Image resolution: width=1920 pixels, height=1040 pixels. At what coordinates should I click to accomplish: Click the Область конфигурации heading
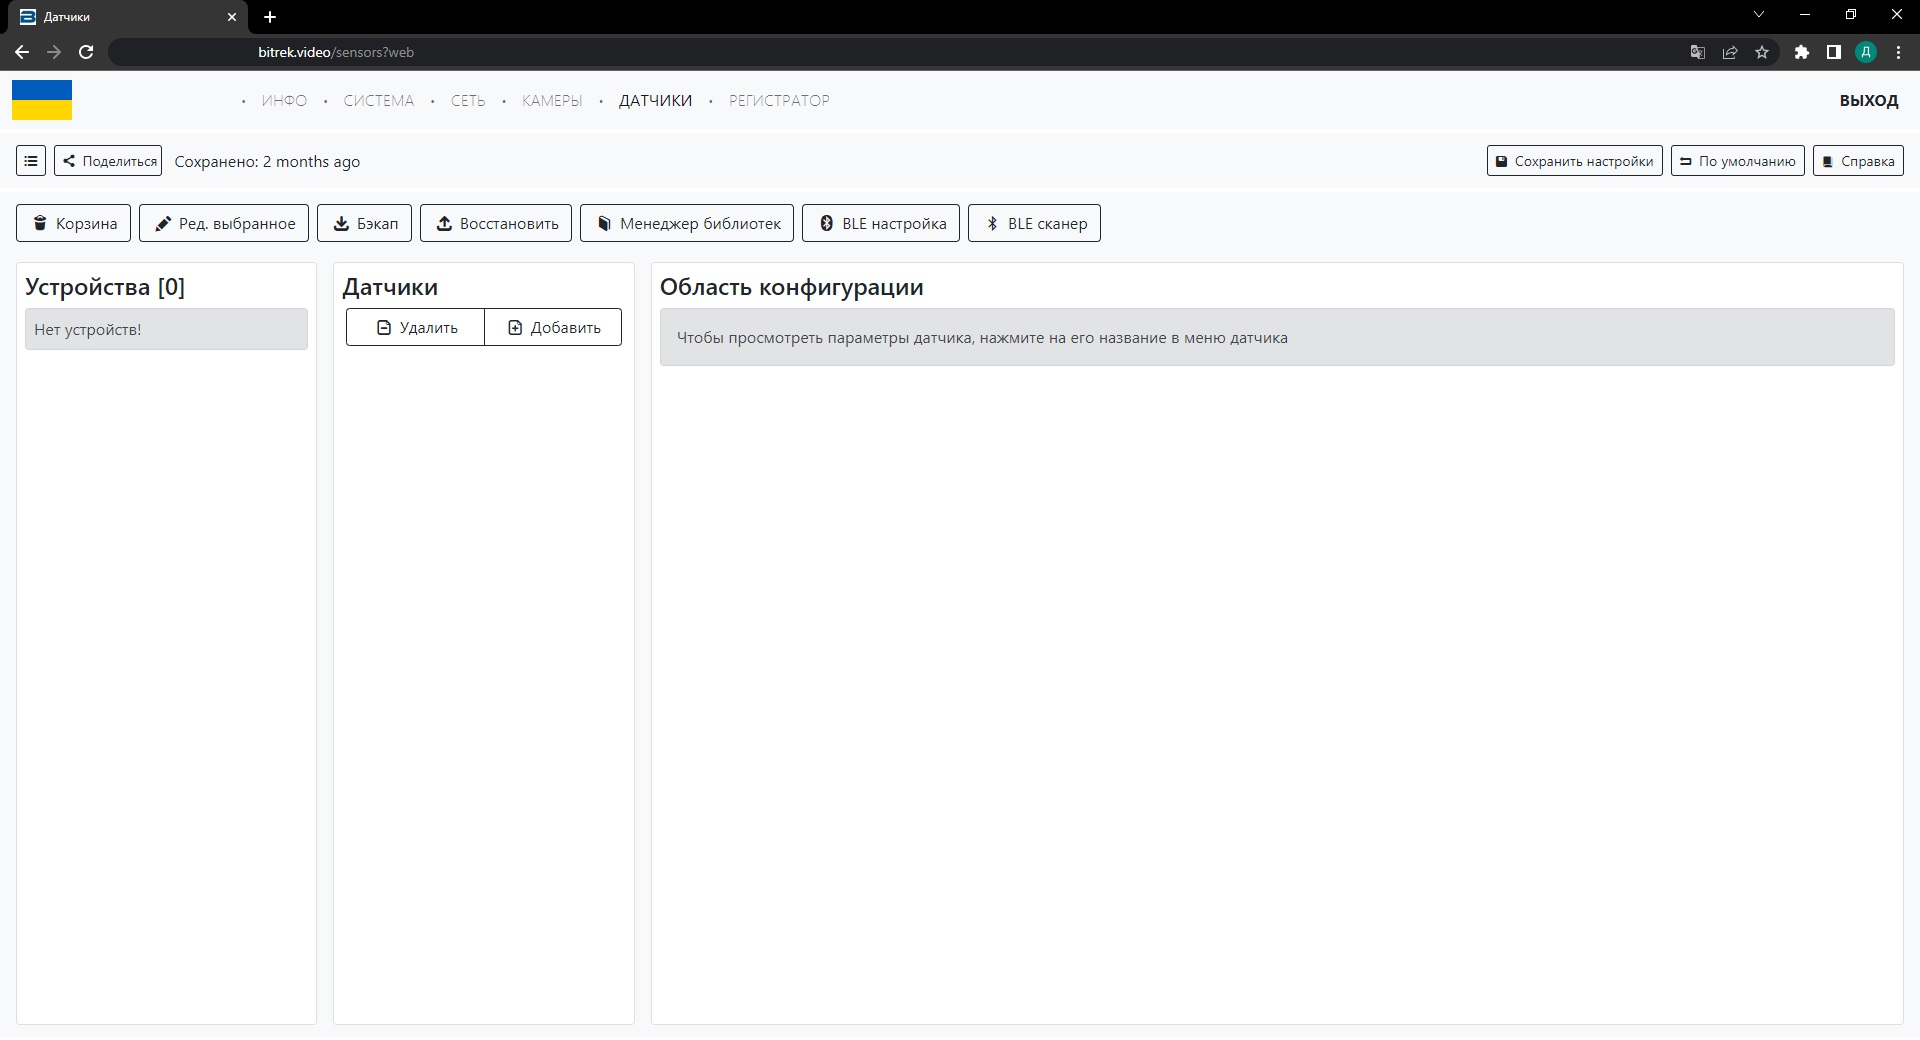pyautogui.click(x=791, y=287)
